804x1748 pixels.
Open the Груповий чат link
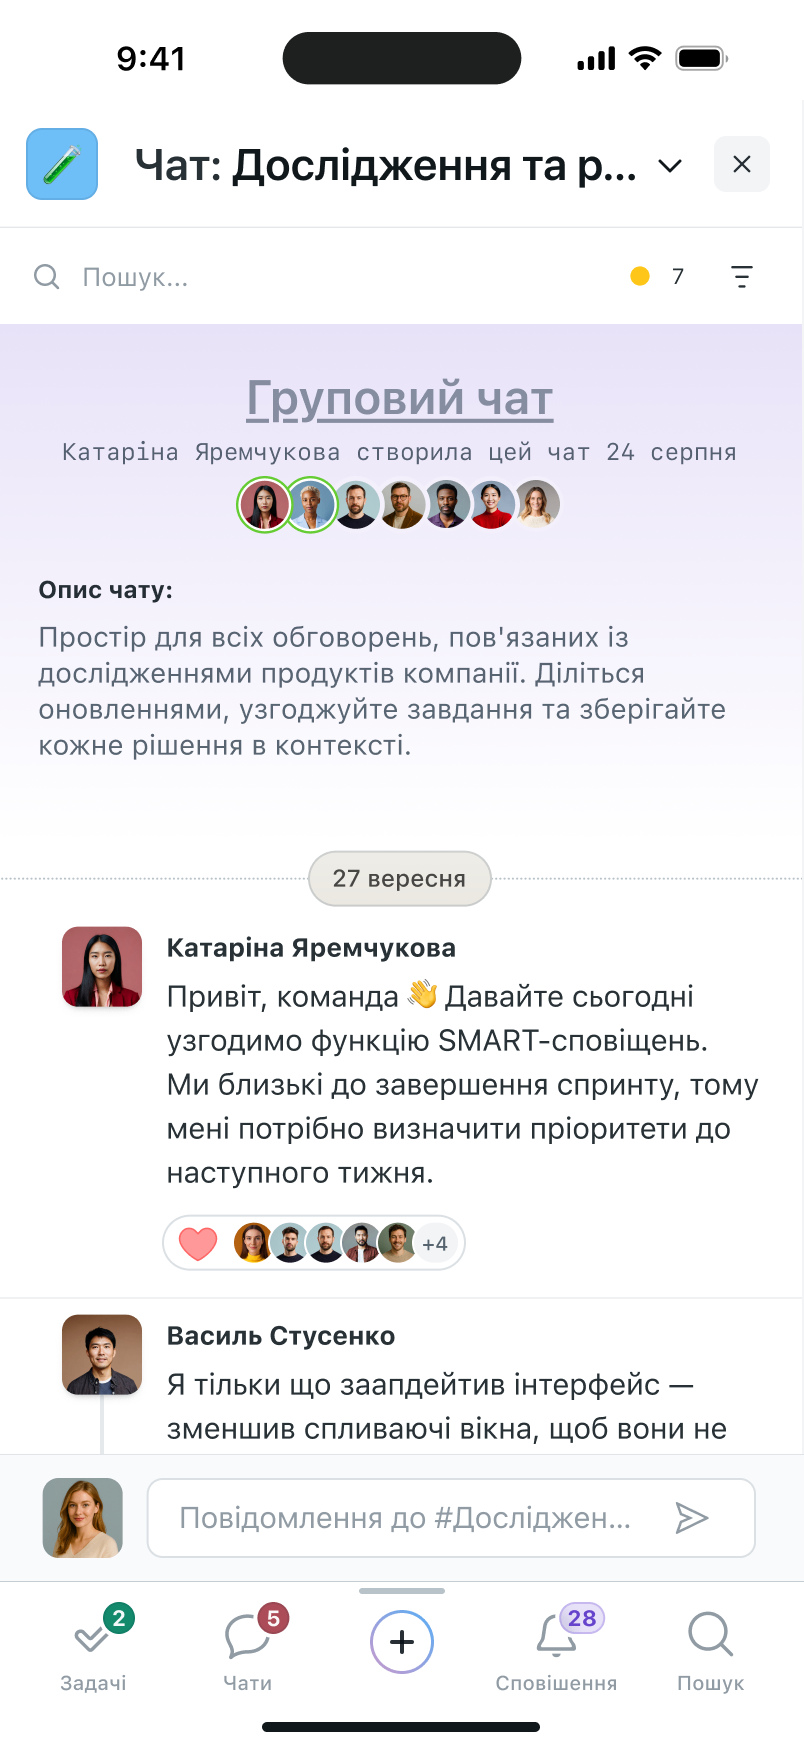tap(400, 398)
